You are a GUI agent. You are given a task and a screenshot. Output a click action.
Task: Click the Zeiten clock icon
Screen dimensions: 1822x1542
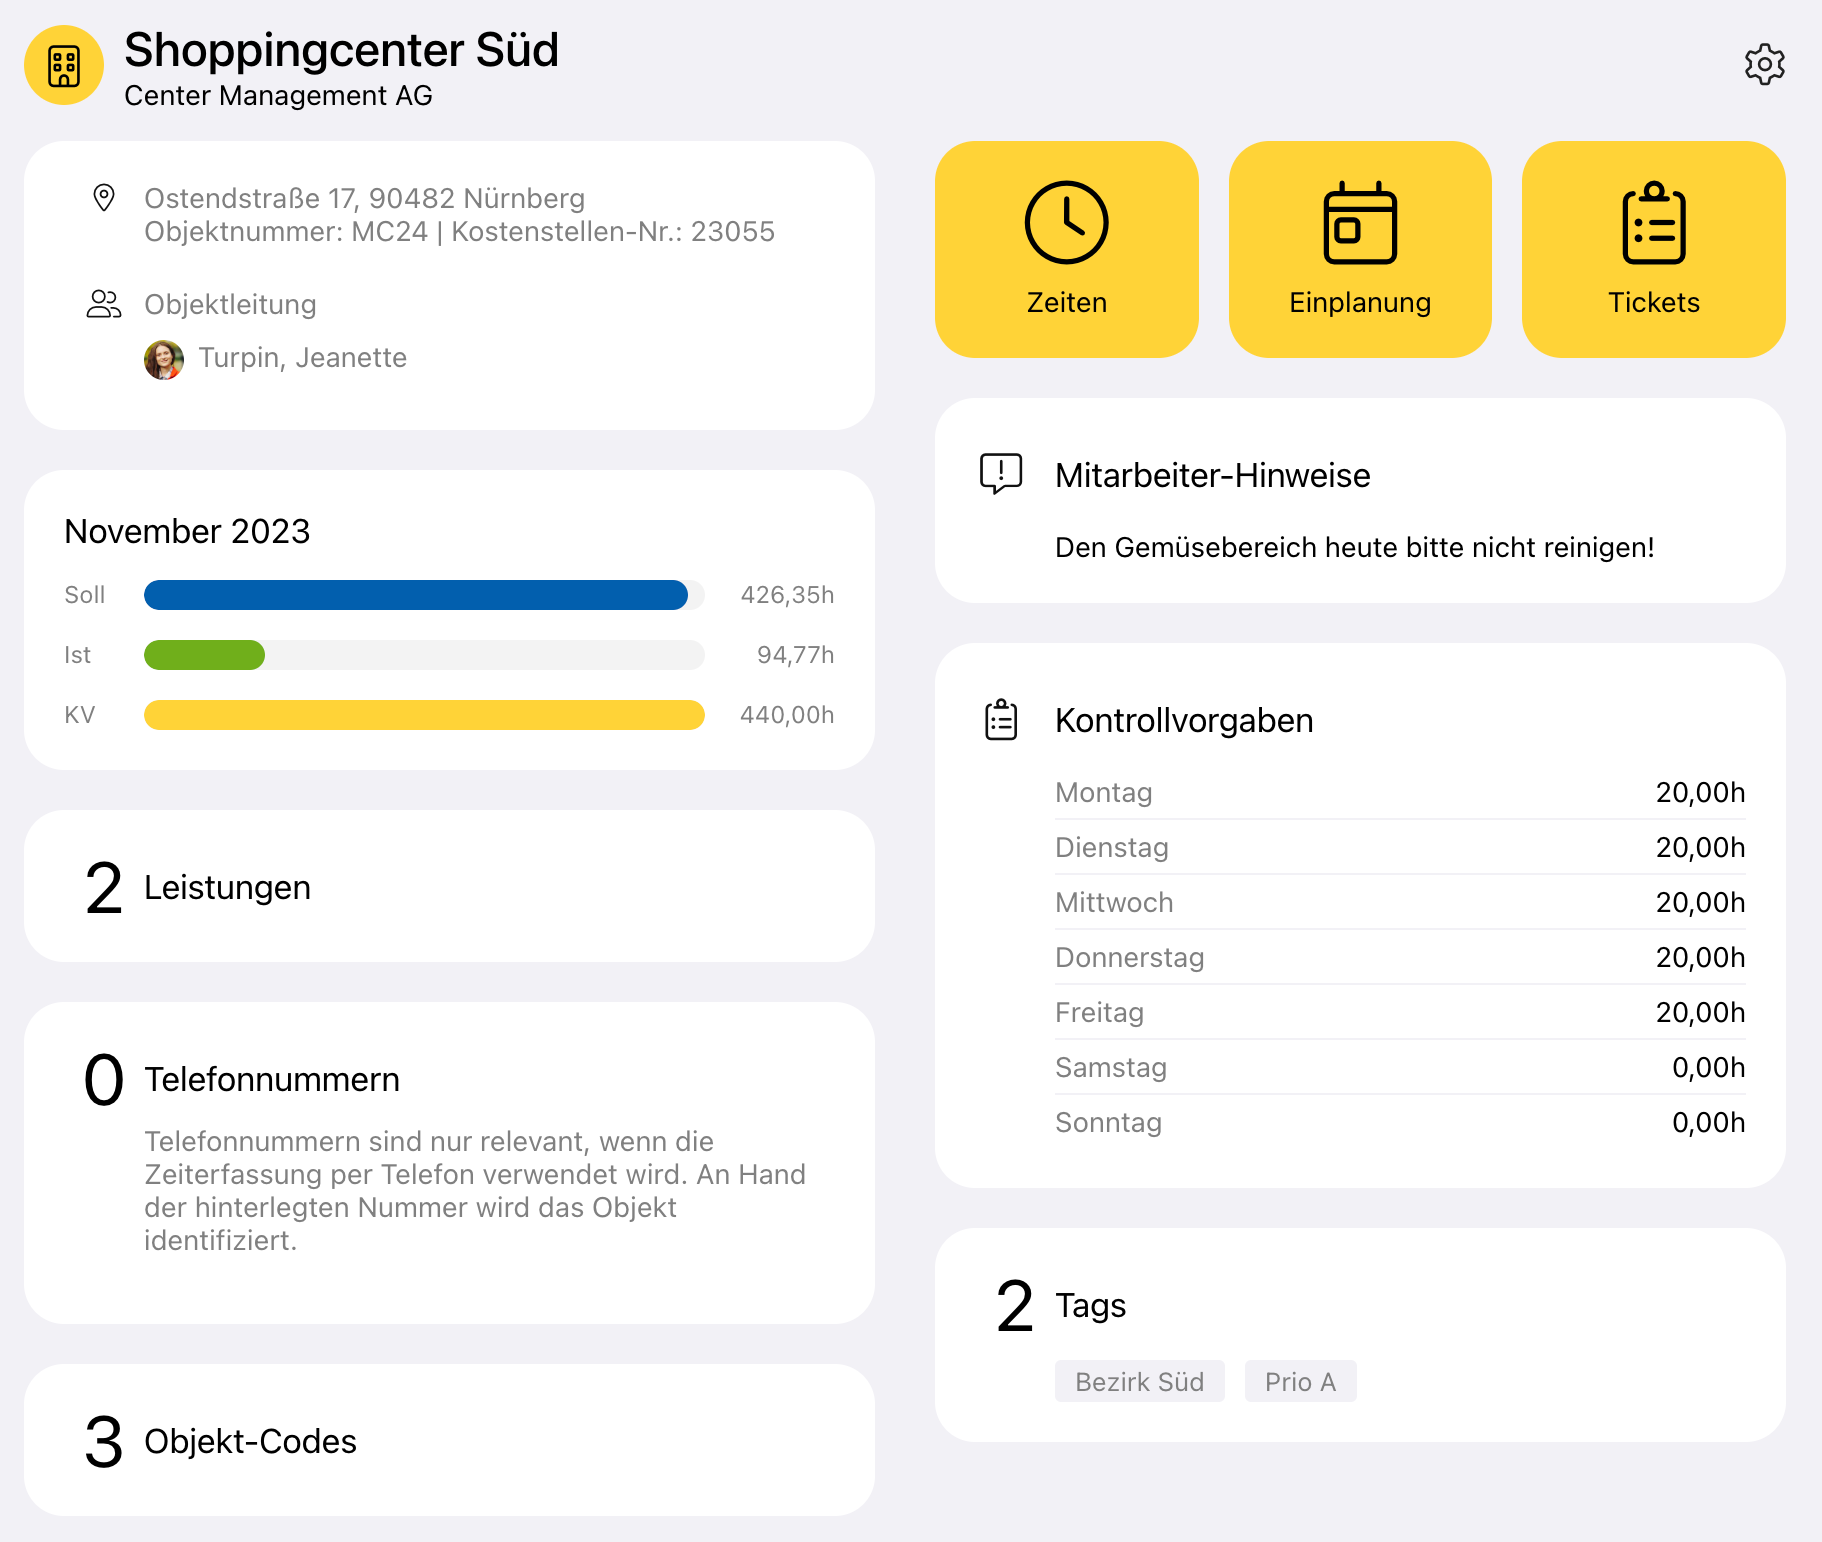pyautogui.click(x=1066, y=223)
